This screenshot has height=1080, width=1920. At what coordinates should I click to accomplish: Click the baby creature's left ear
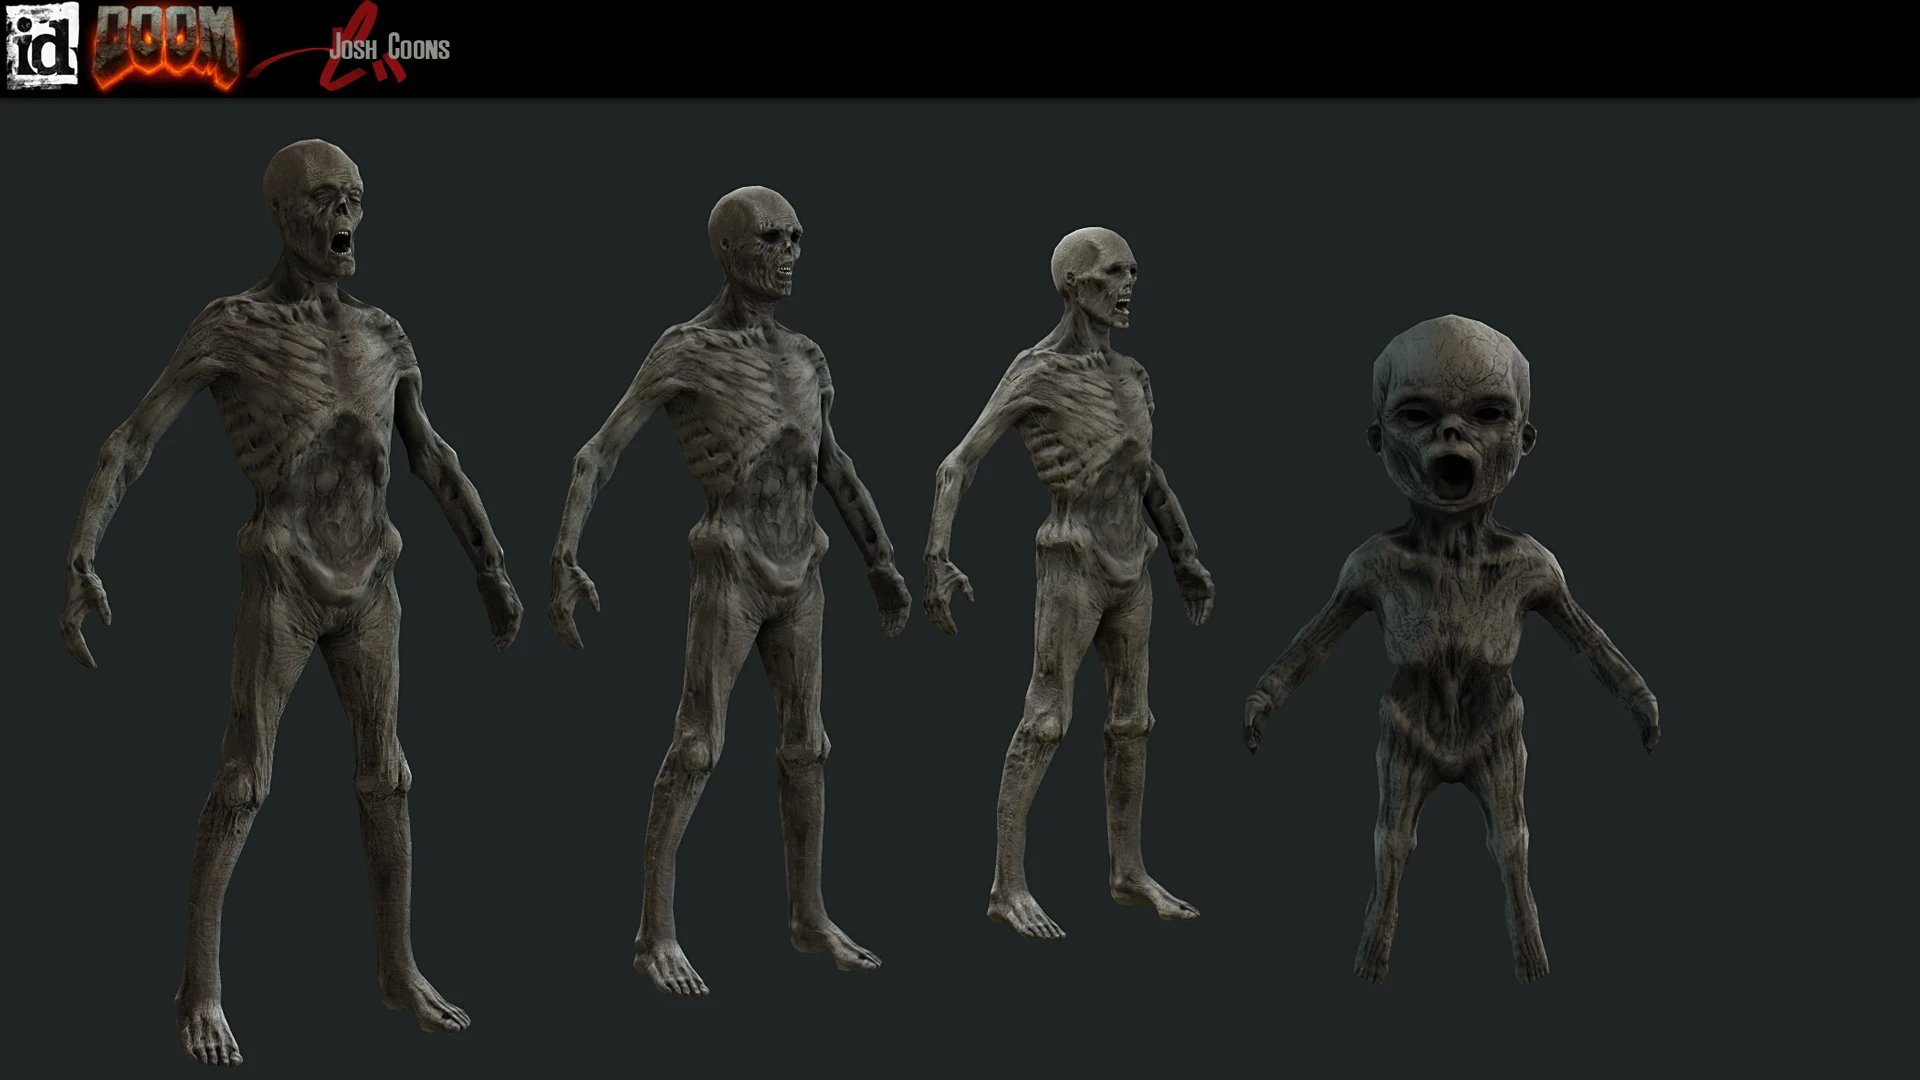[1528, 438]
